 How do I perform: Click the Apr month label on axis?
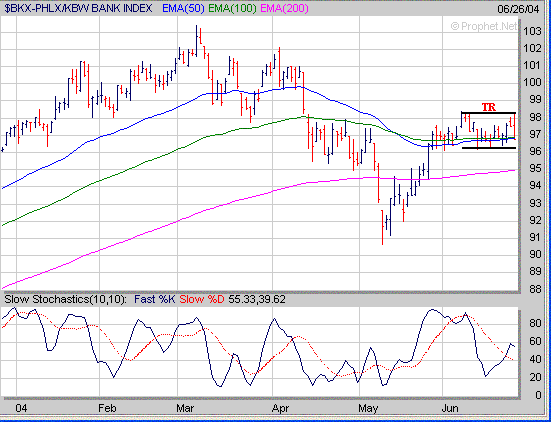pyautogui.click(x=280, y=408)
